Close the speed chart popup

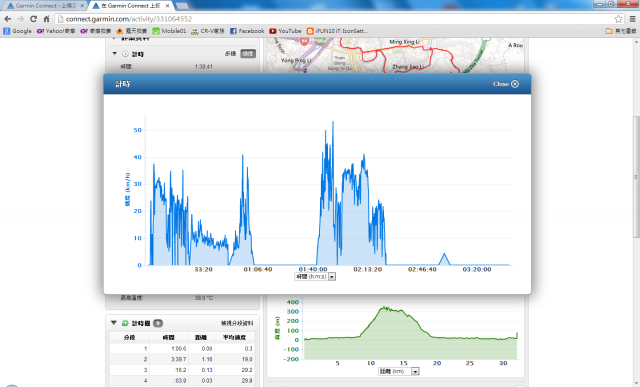coord(506,84)
